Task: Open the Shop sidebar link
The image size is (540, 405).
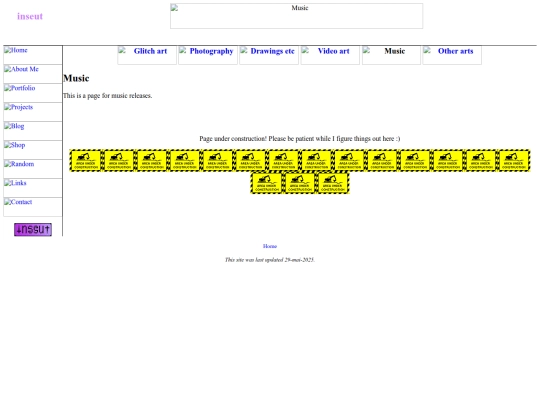Action: pos(33,149)
